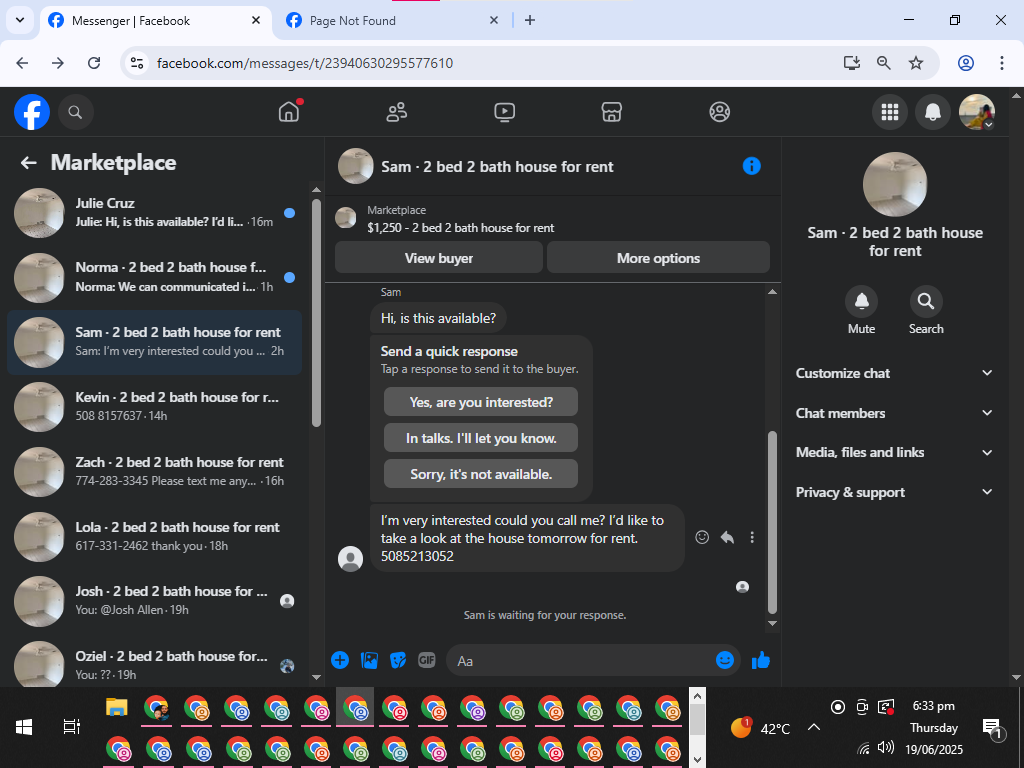The image size is (1024, 768).
Task: Click View buyer button
Action: click(438, 257)
